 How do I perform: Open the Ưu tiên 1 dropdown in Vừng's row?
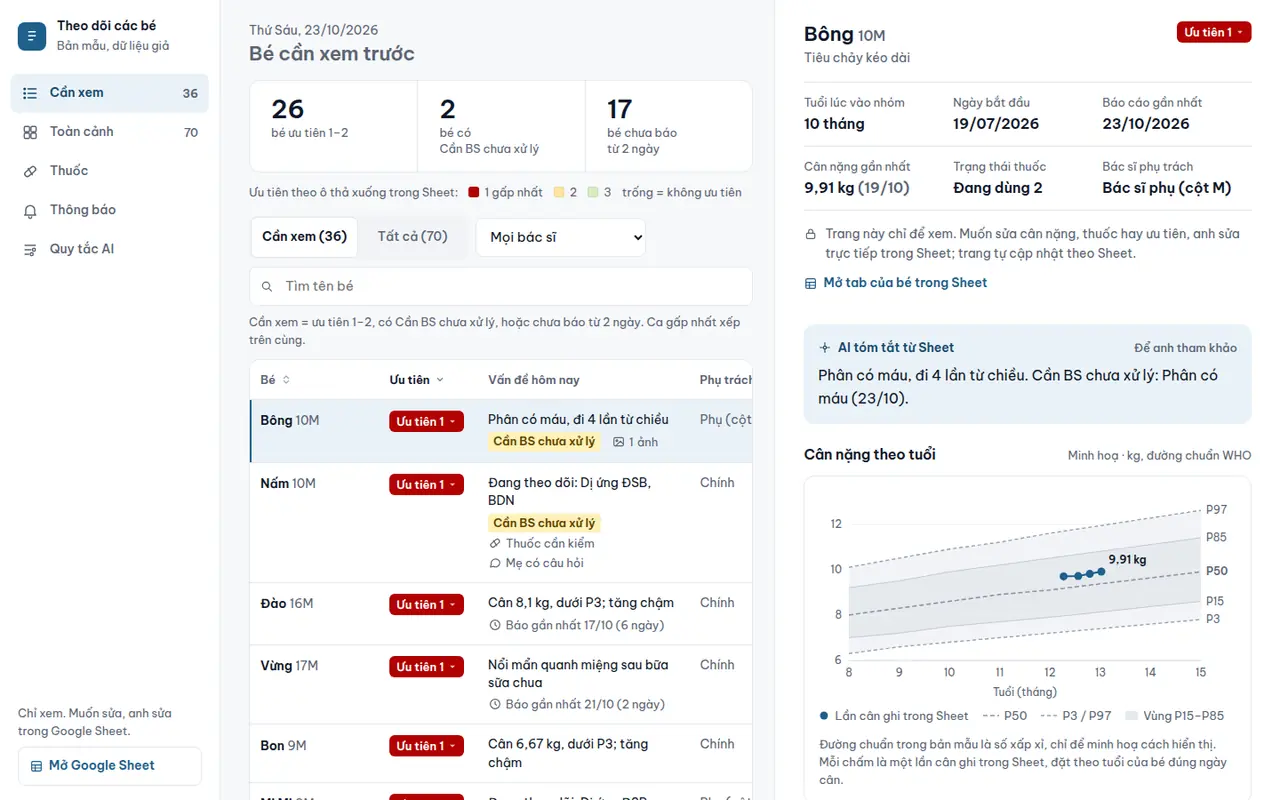click(426, 667)
